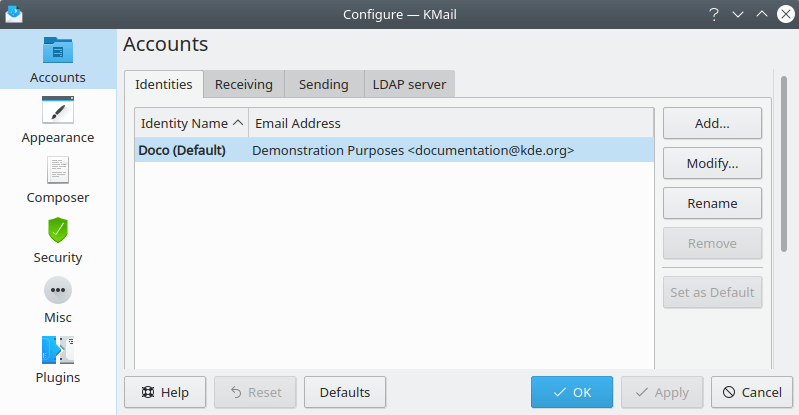Select the Plugins icon in sidebar
The width and height of the screenshot is (799, 415).
[x=58, y=350]
